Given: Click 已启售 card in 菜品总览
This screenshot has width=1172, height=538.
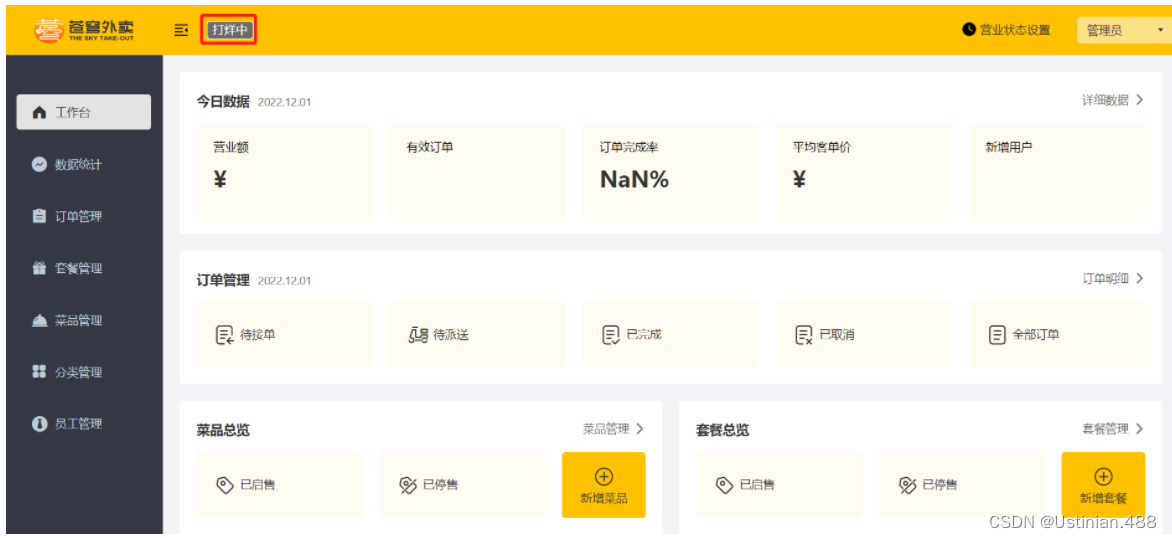Looking at the screenshot, I should click(280, 485).
